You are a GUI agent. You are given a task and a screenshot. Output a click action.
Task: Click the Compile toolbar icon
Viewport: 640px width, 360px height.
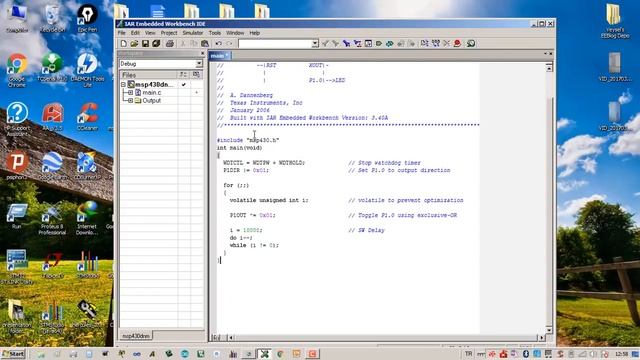click(x=424, y=43)
